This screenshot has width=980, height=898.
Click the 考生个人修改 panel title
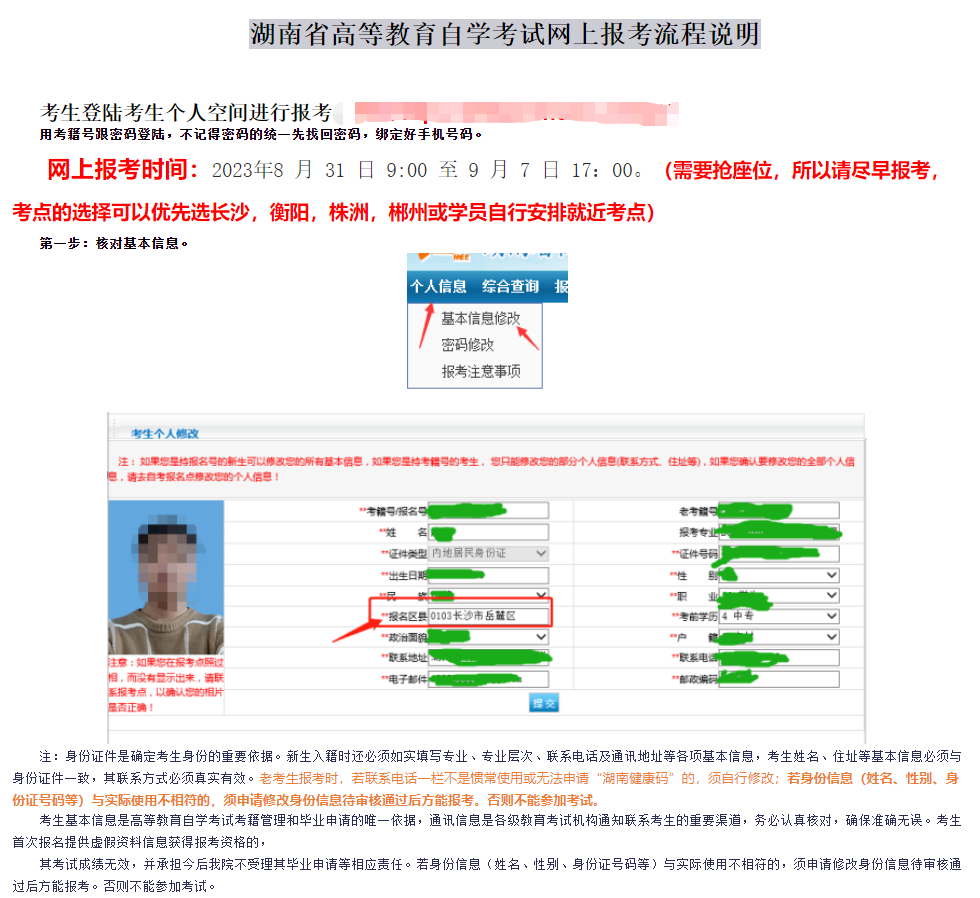[165, 434]
